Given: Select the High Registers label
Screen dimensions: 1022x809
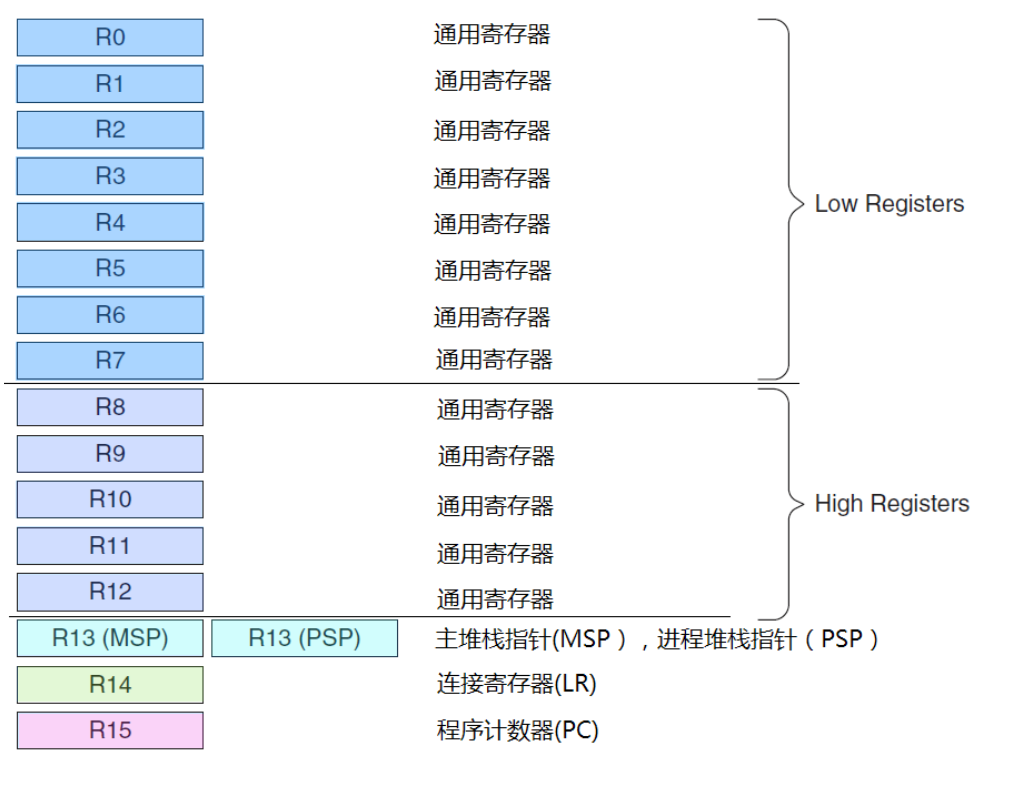Looking at the screenshot, I should [892, 503].
